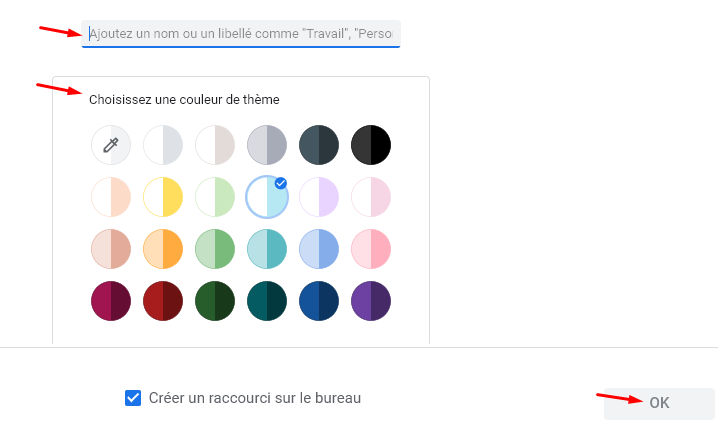Select the dark slate gray theme swatch
Viewport: 718px width, 444px height.
[x=319, y=145]
